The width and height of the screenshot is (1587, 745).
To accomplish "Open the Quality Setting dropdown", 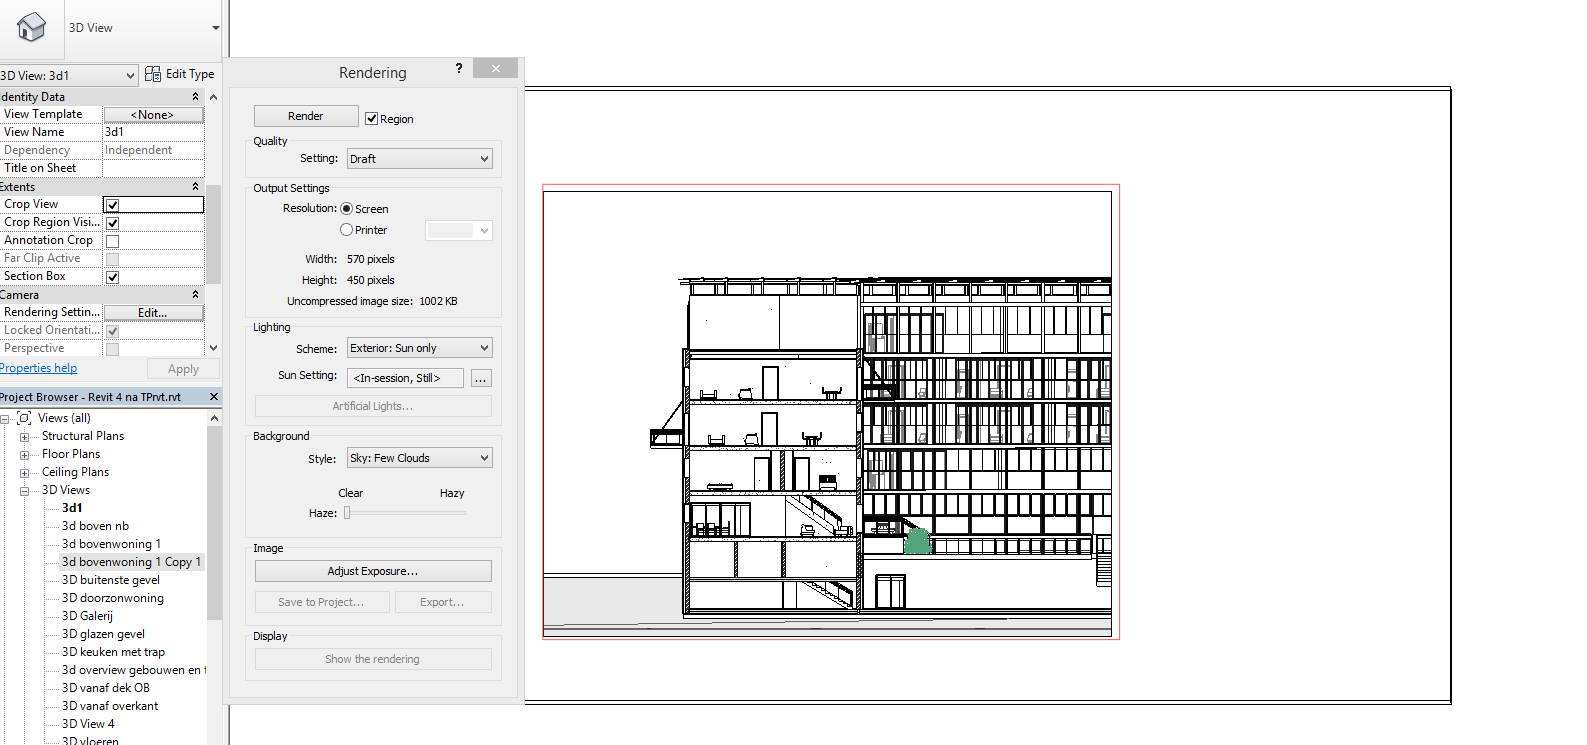I will pos(419,159).
